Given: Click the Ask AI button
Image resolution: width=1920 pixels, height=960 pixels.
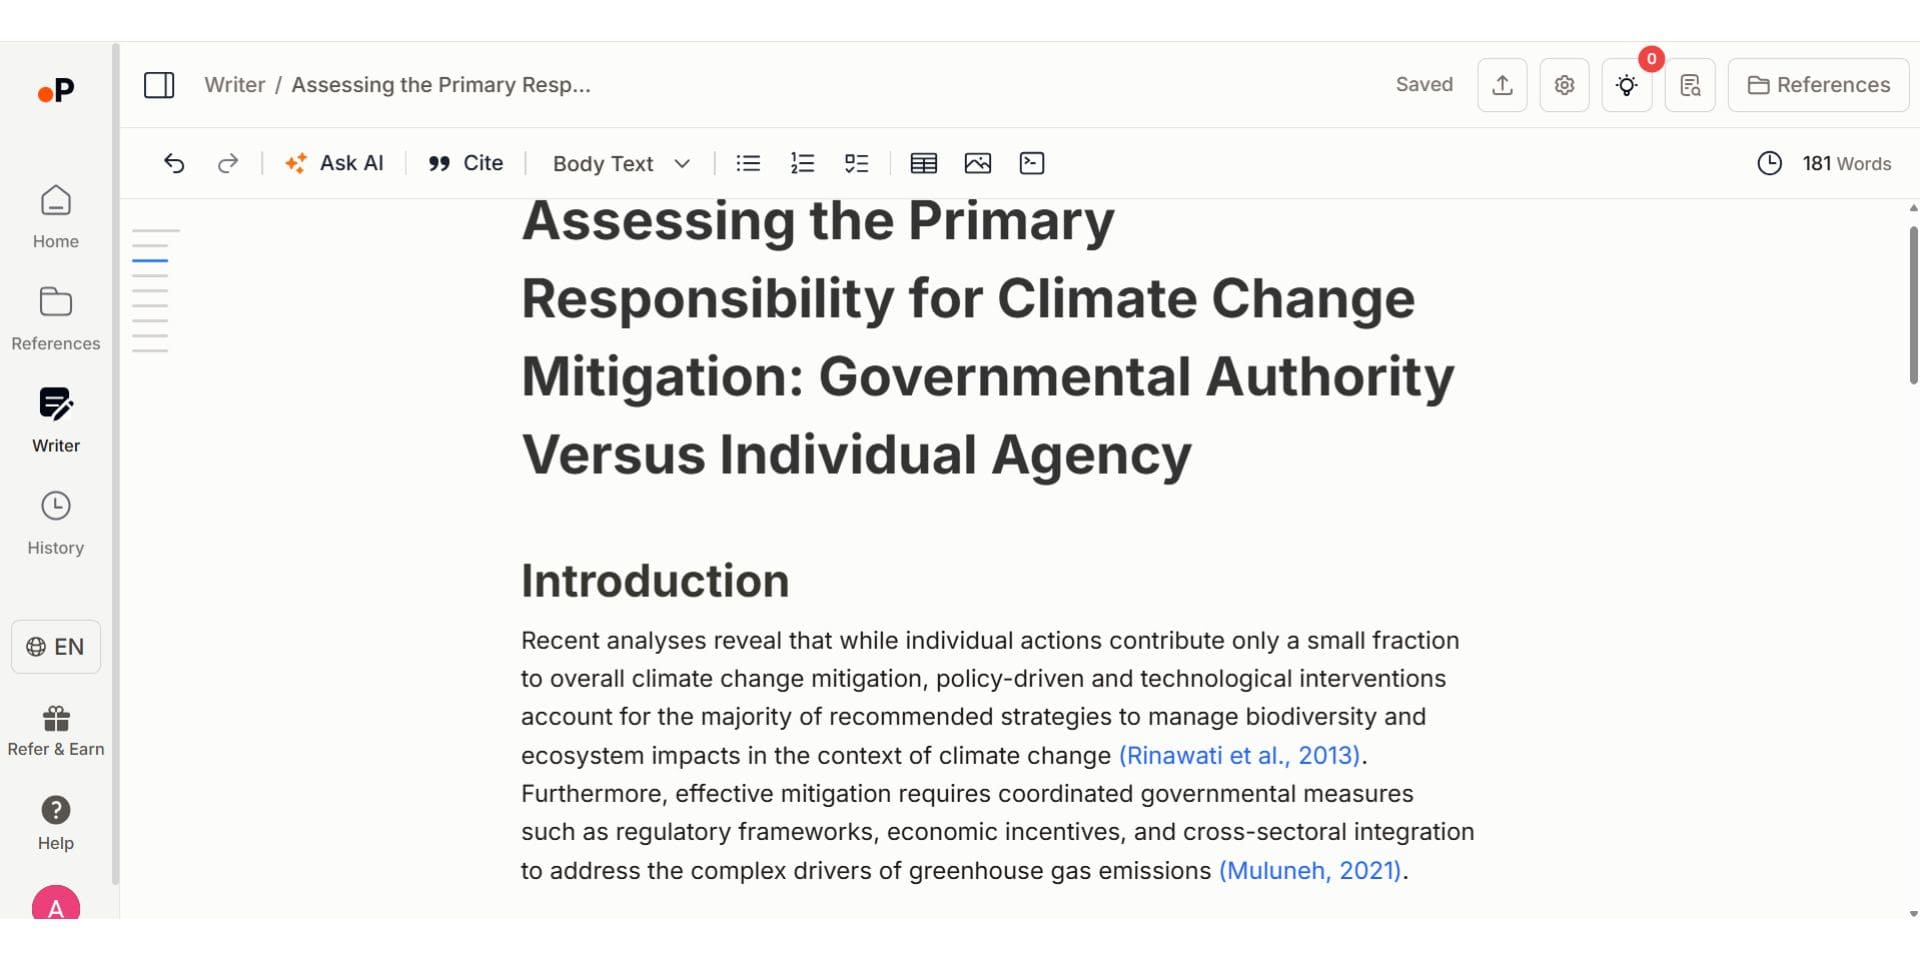Looking at the screenshot, I should point(334,163).
